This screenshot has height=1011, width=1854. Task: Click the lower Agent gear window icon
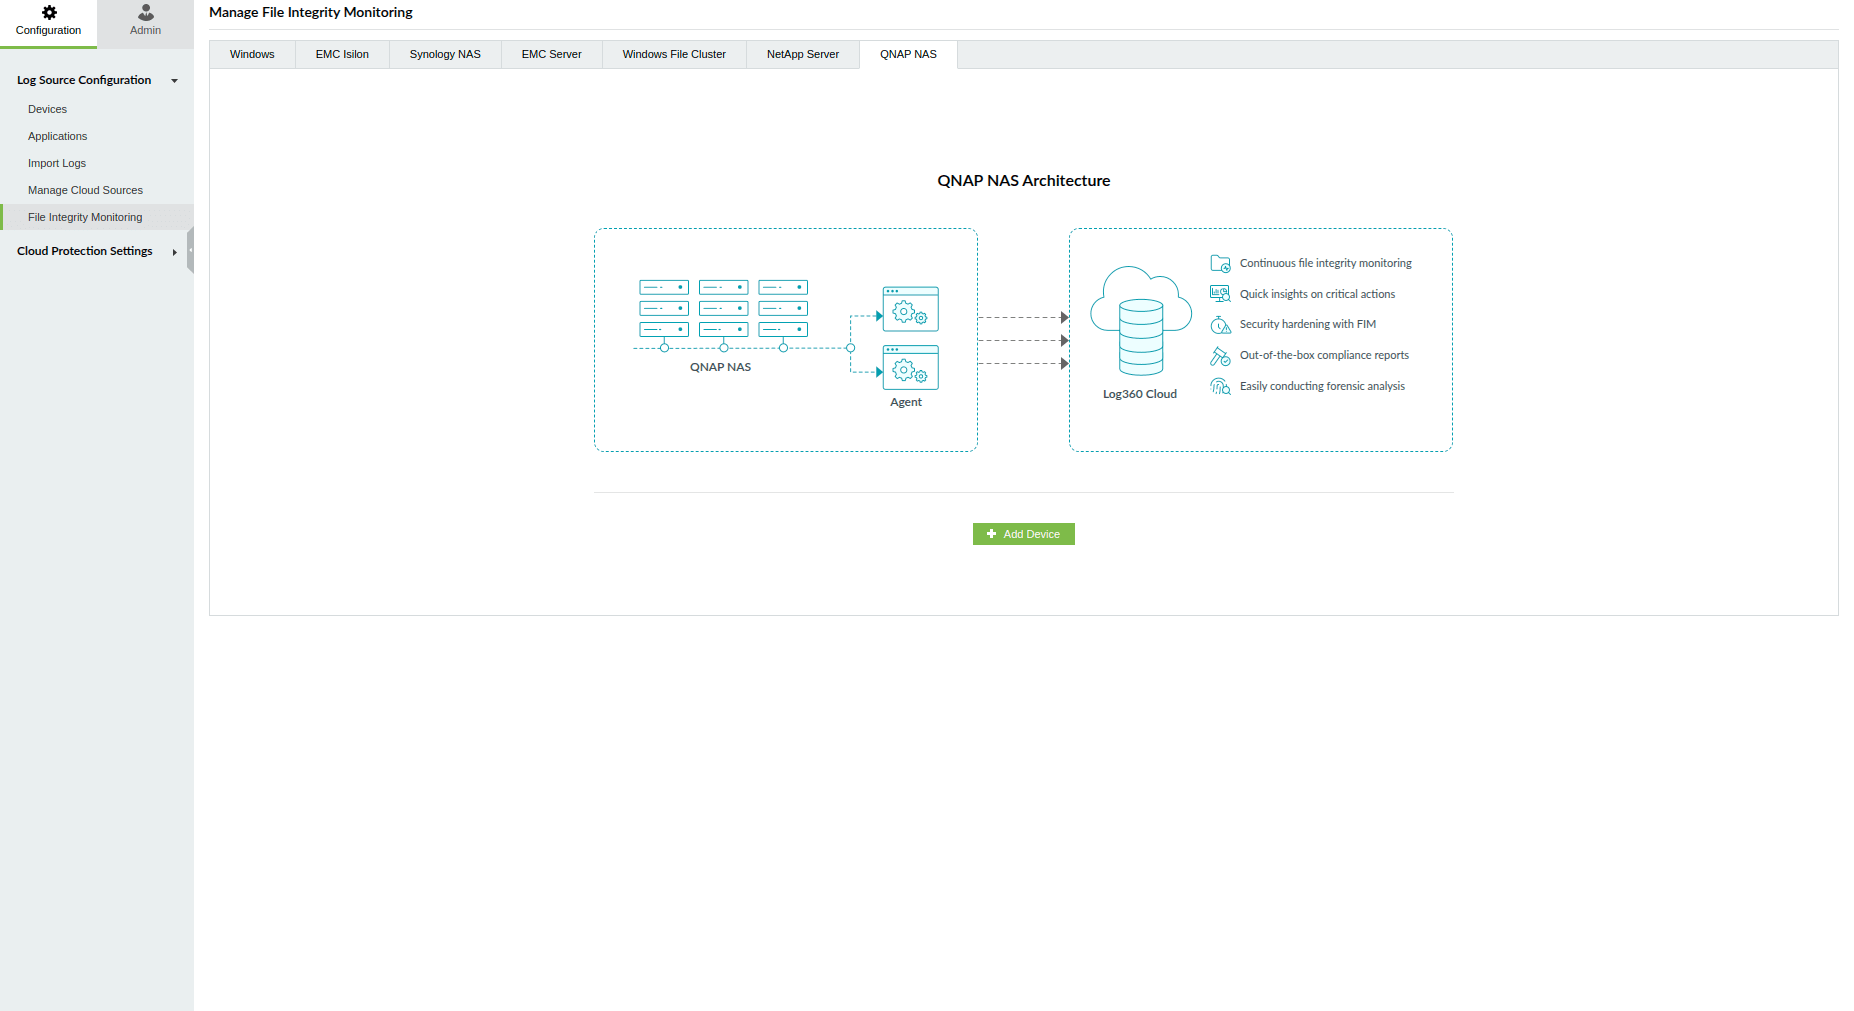pyautogui.click(x=910, y=367)
